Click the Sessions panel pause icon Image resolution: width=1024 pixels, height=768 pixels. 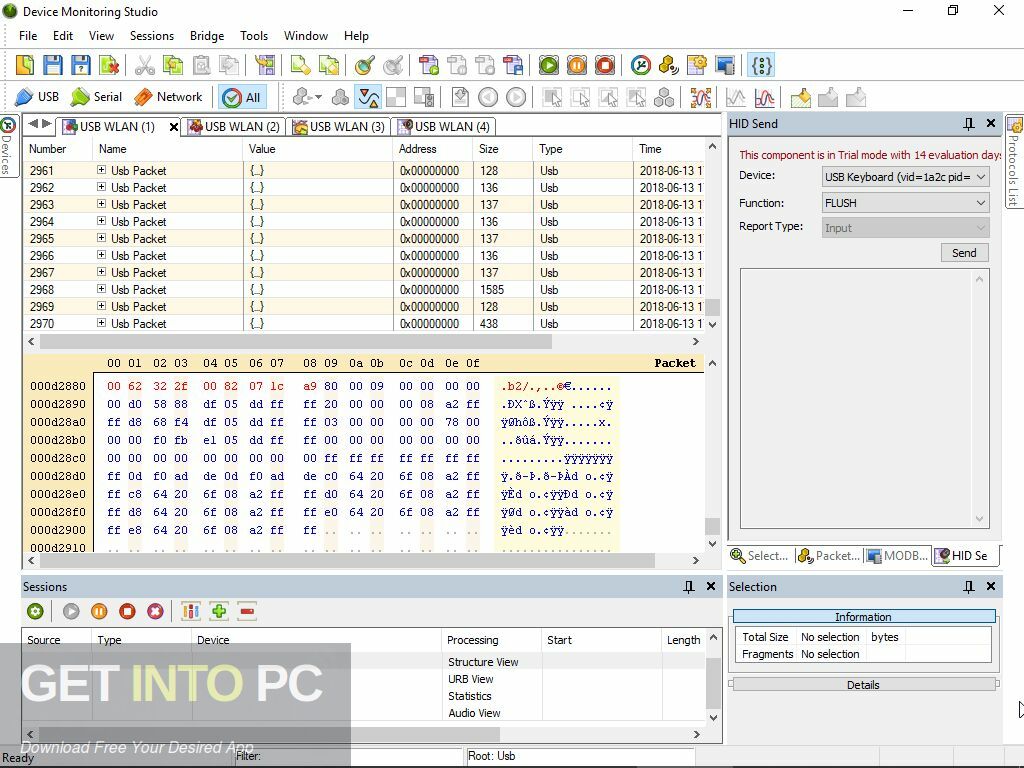coord(99,611)
